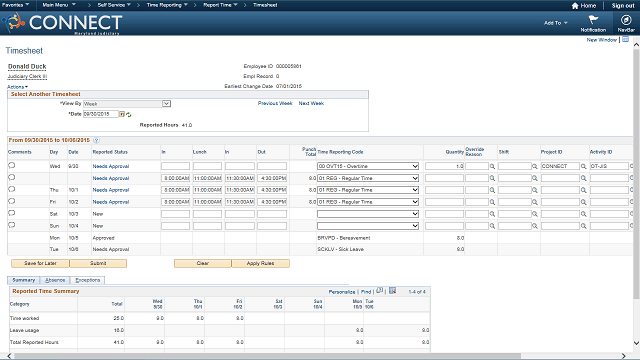Image resolution: width=640 pixels, height=360 pixels.
Task: Switch to the Absence tab
Action: coord(55,280)
